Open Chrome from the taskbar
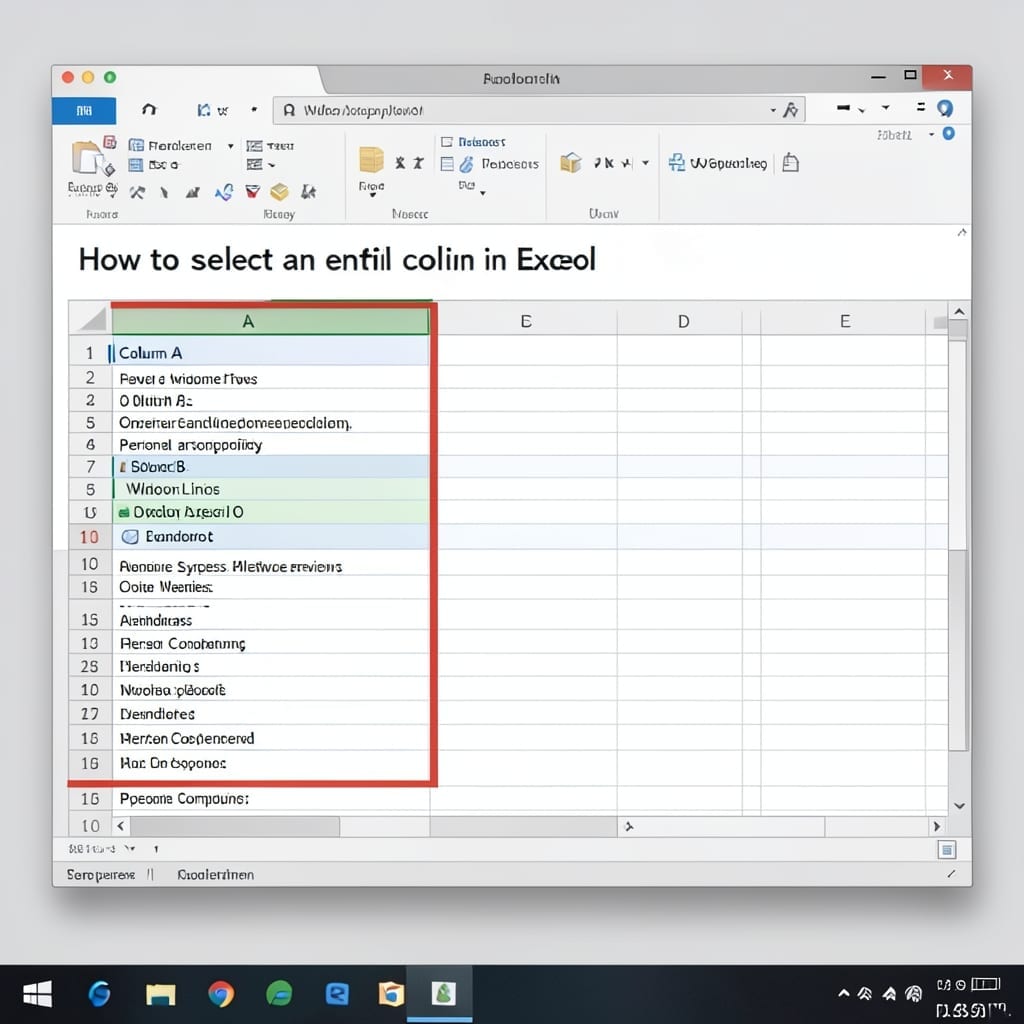 (x=221, y=995)
